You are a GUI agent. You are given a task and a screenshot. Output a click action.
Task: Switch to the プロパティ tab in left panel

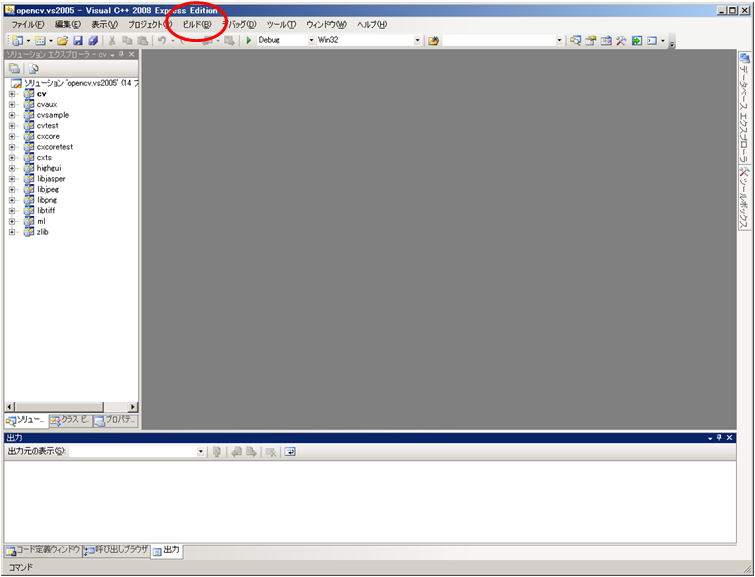click(116, 420)
